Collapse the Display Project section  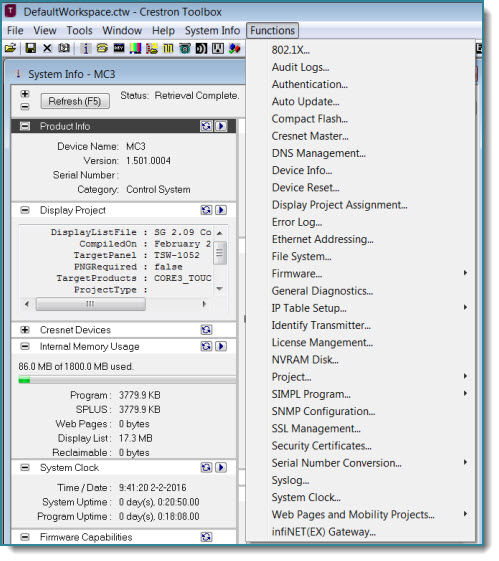tap(25, 210)
